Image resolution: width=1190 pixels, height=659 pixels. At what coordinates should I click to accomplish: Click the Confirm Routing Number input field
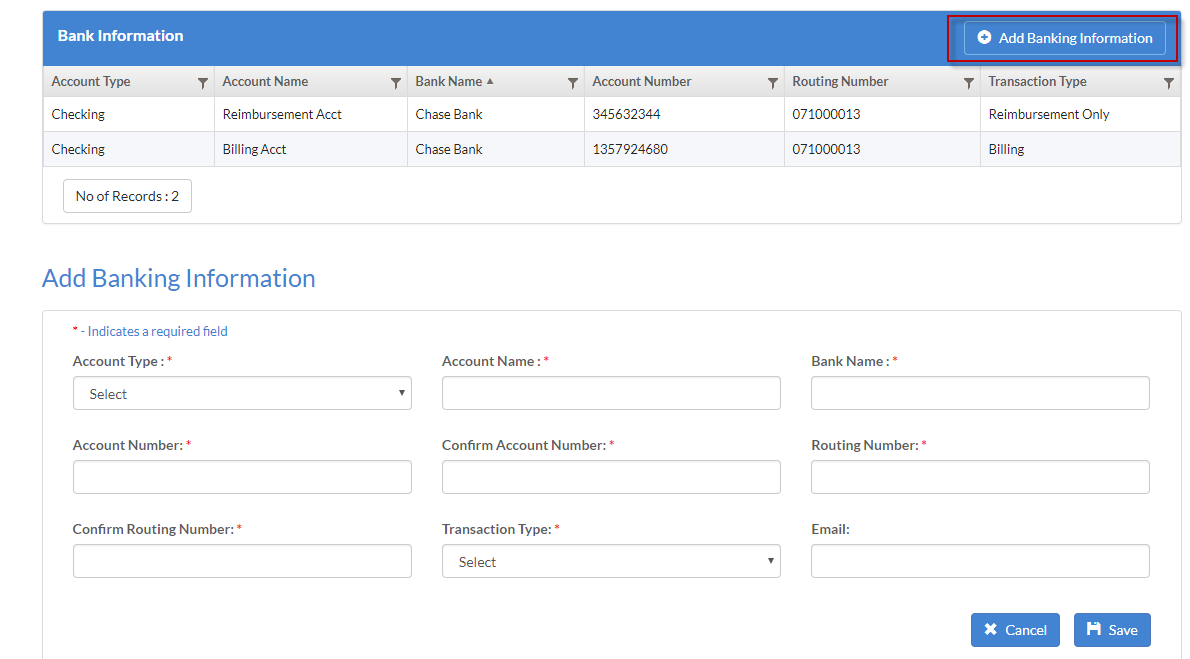pyautogui.click(x=242, y=561)
